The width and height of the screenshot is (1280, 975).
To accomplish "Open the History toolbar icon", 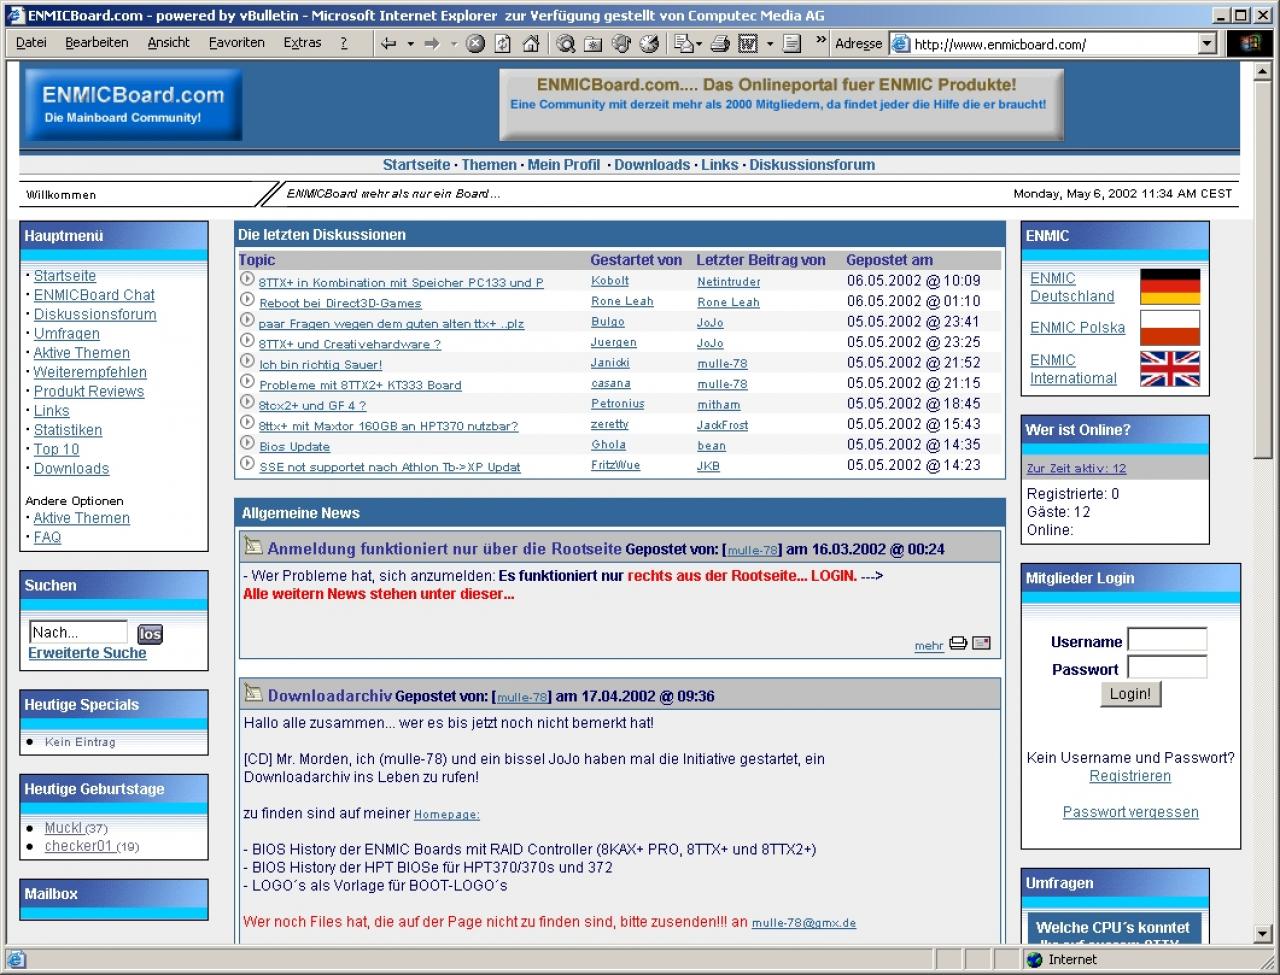I will (x=649, y=43).
